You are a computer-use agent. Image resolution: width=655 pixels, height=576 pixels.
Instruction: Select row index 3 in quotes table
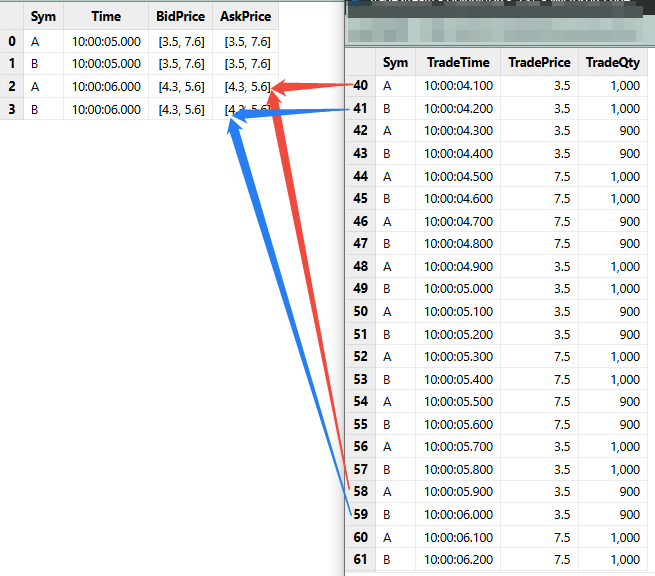click(x=12, y=109)
